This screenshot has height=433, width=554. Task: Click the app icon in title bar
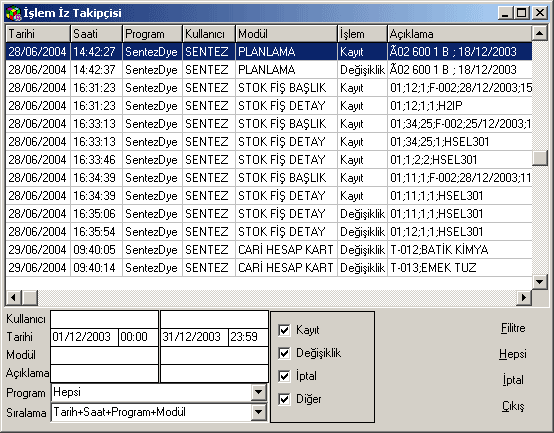click(x=13, y=13)
